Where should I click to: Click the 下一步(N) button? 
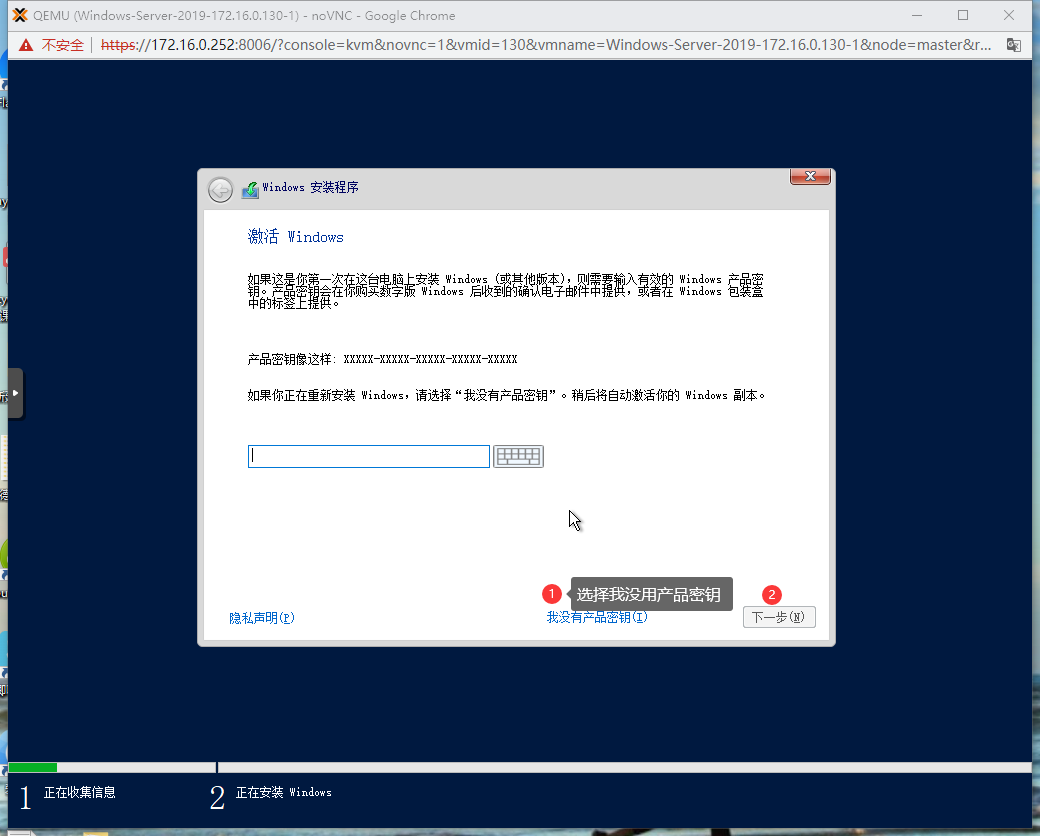[779, 617]
